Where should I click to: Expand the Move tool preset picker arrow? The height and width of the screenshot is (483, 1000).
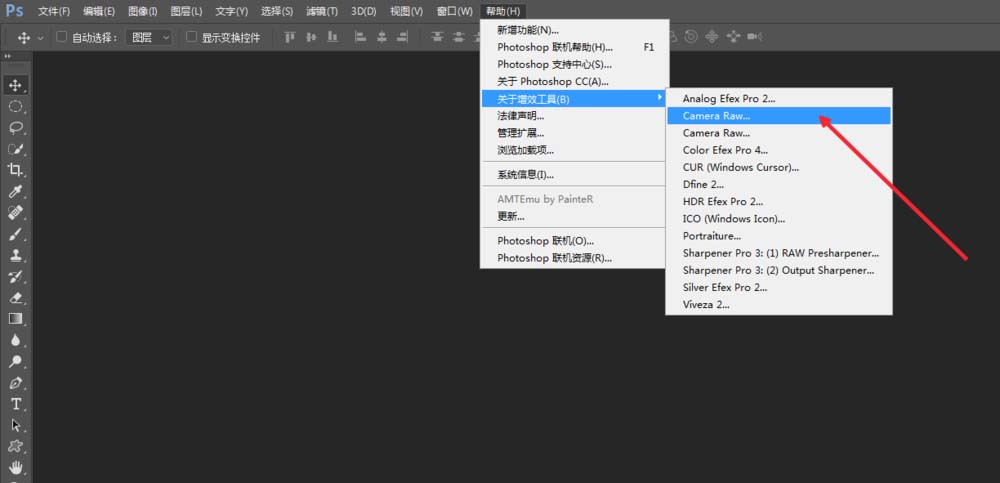(40, 37)
